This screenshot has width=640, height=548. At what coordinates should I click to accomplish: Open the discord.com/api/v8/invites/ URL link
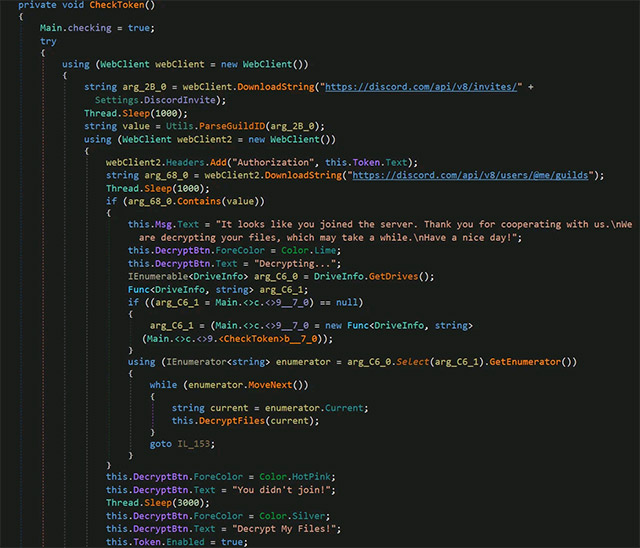coord(421,87)
